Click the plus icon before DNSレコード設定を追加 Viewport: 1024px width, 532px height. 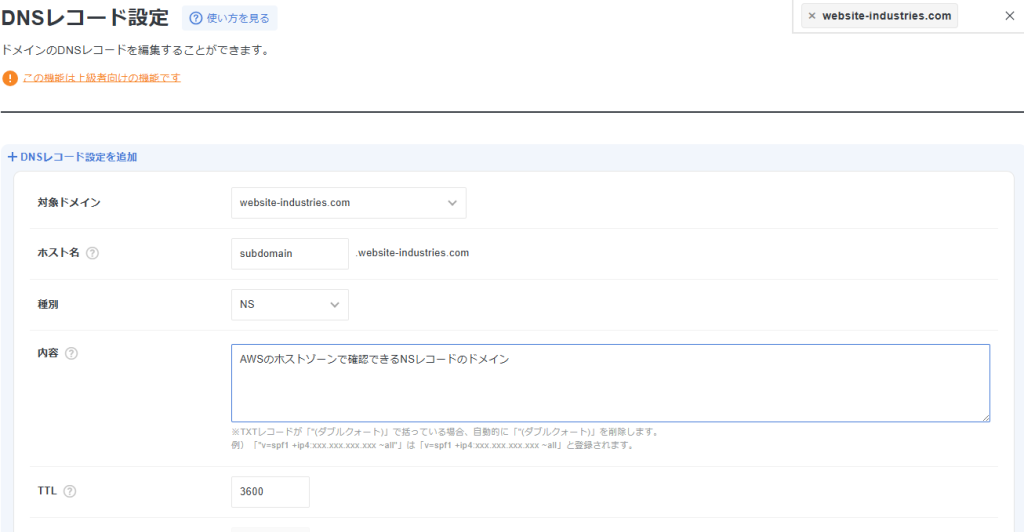(12, 157)
